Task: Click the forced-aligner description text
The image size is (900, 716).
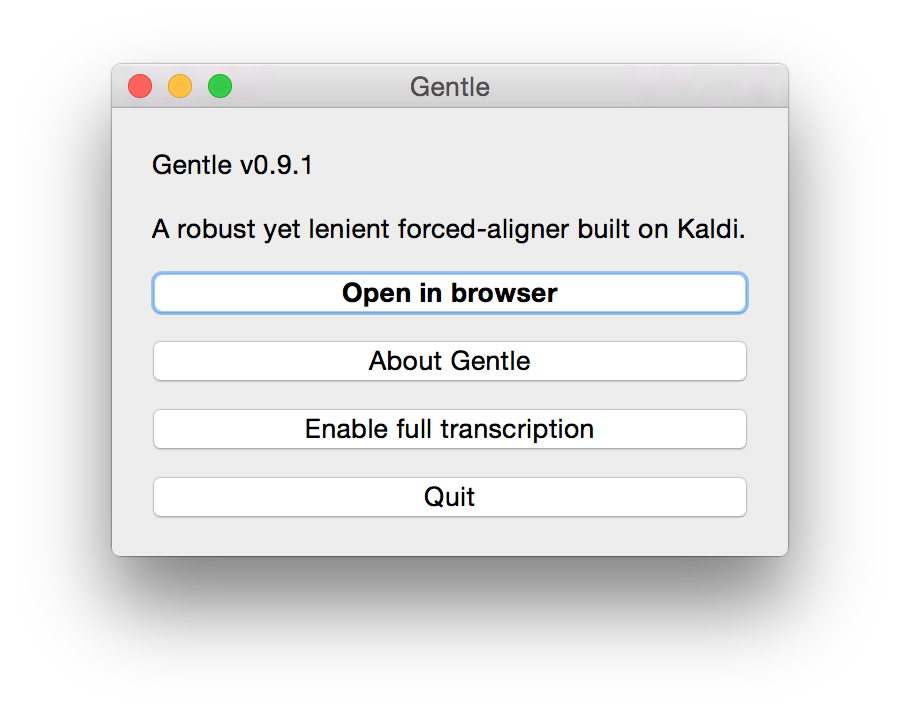Action: pyautogui.click(x=448, y=229)
